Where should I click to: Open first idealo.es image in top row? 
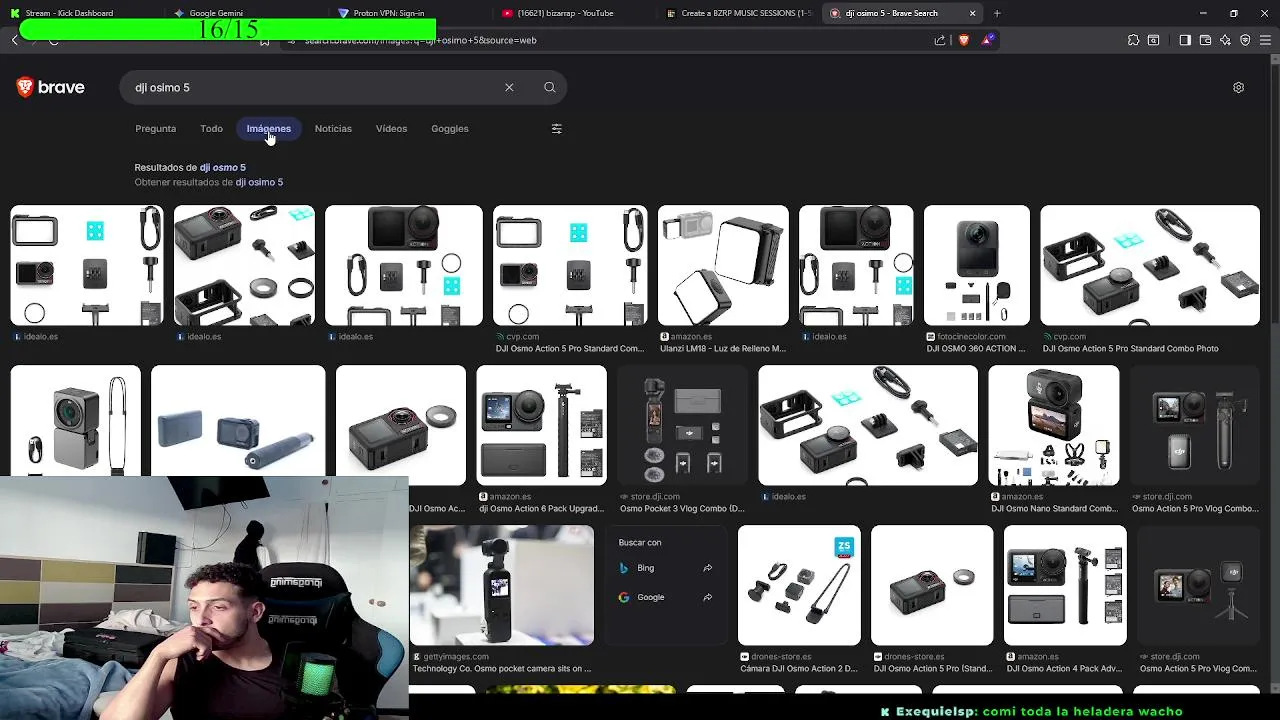point(87,265)
